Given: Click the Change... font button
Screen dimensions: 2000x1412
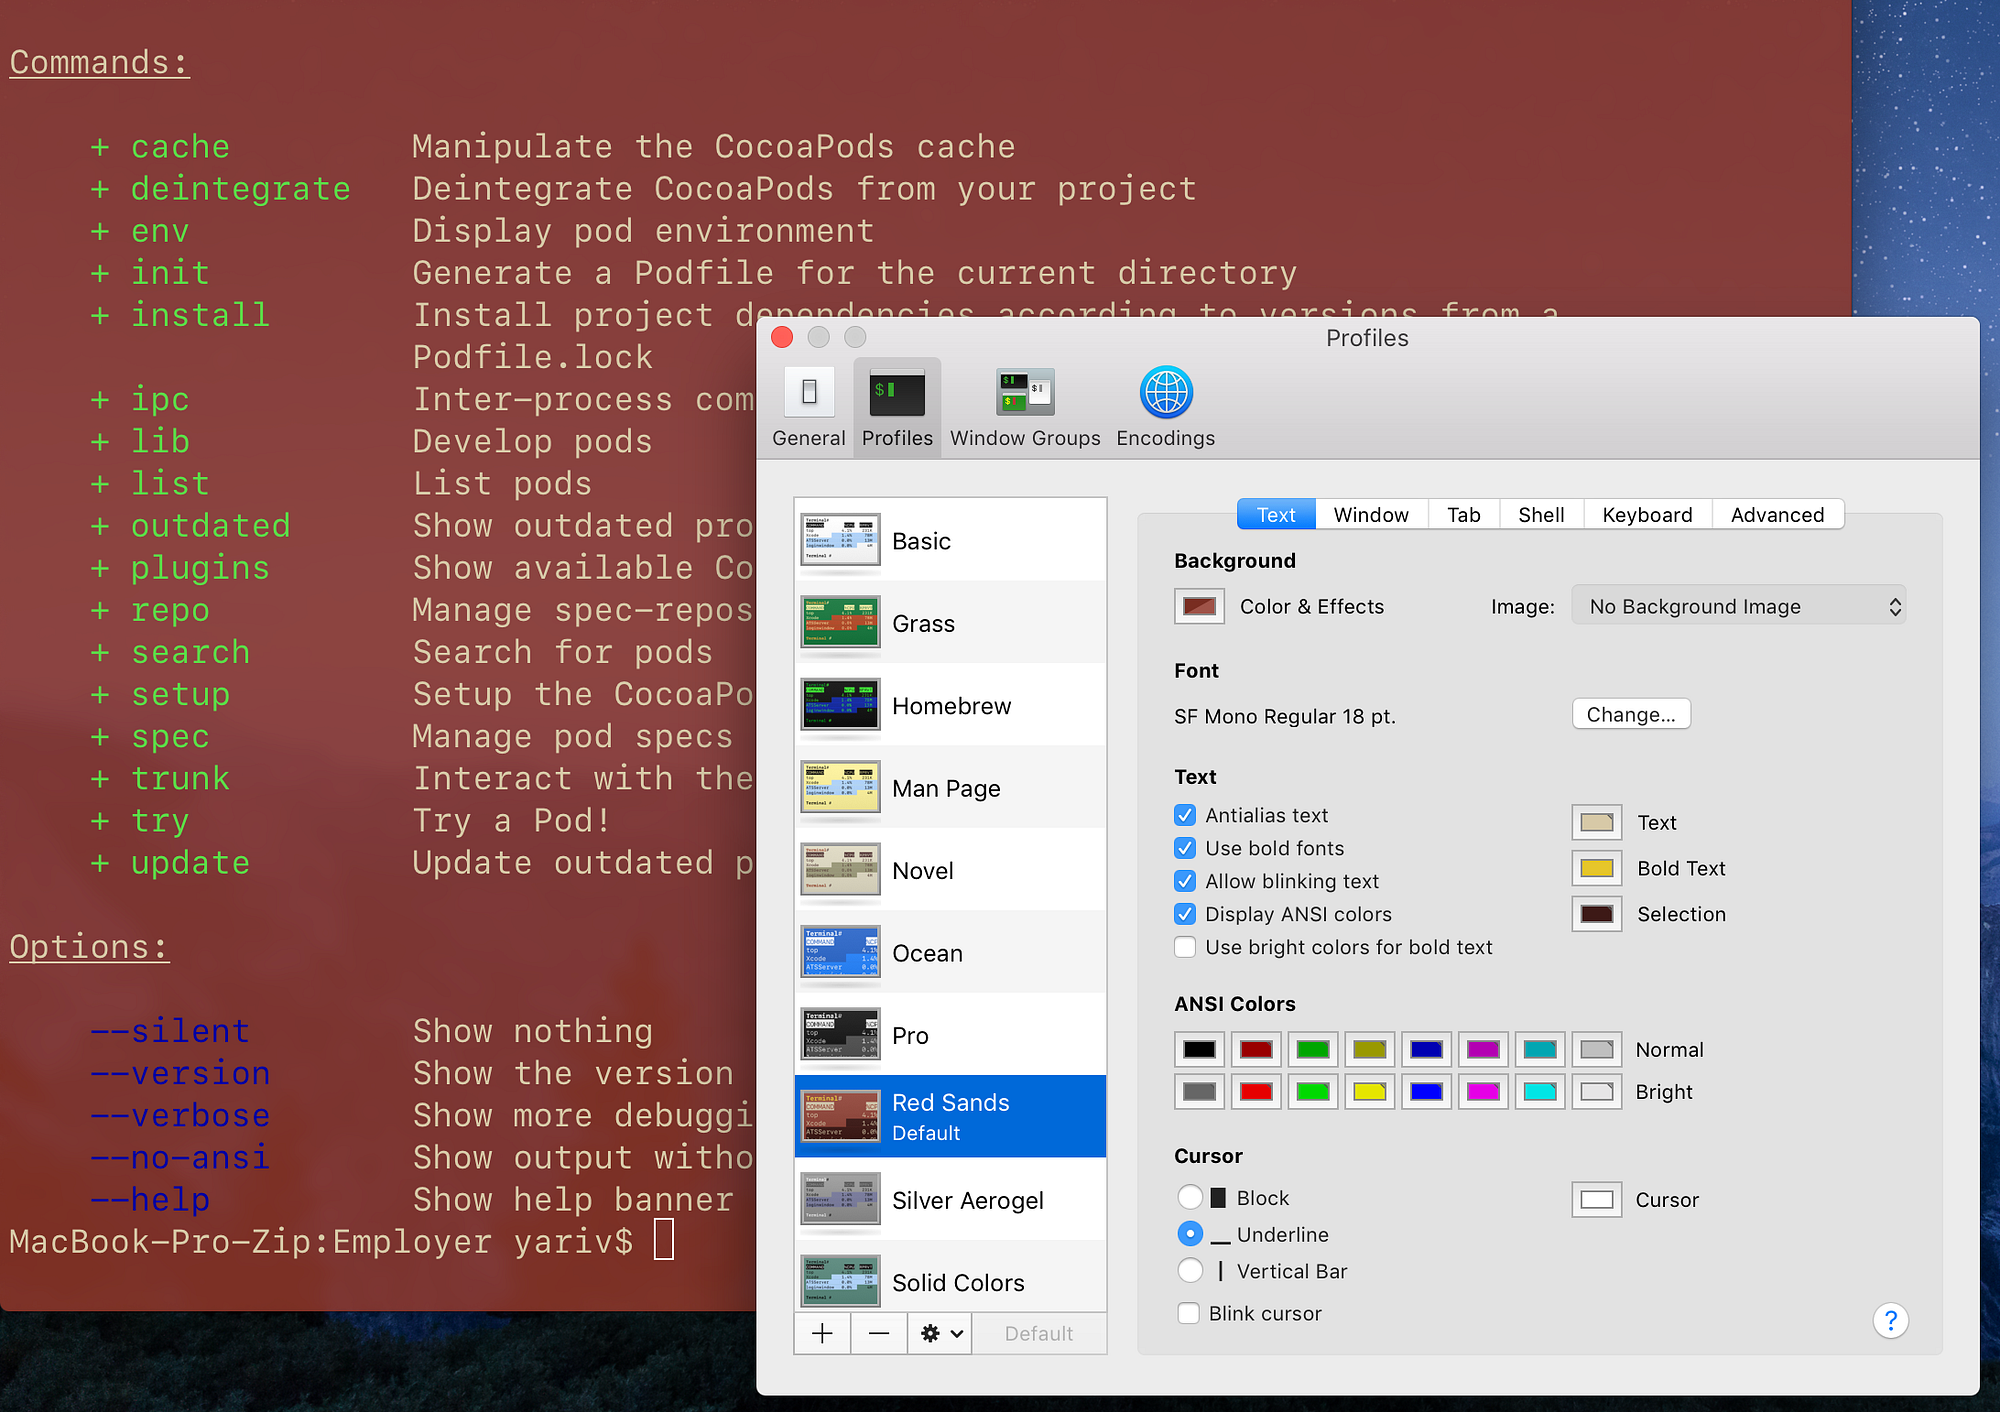Looking at the screenshot, I should (x=1630, y=714).
